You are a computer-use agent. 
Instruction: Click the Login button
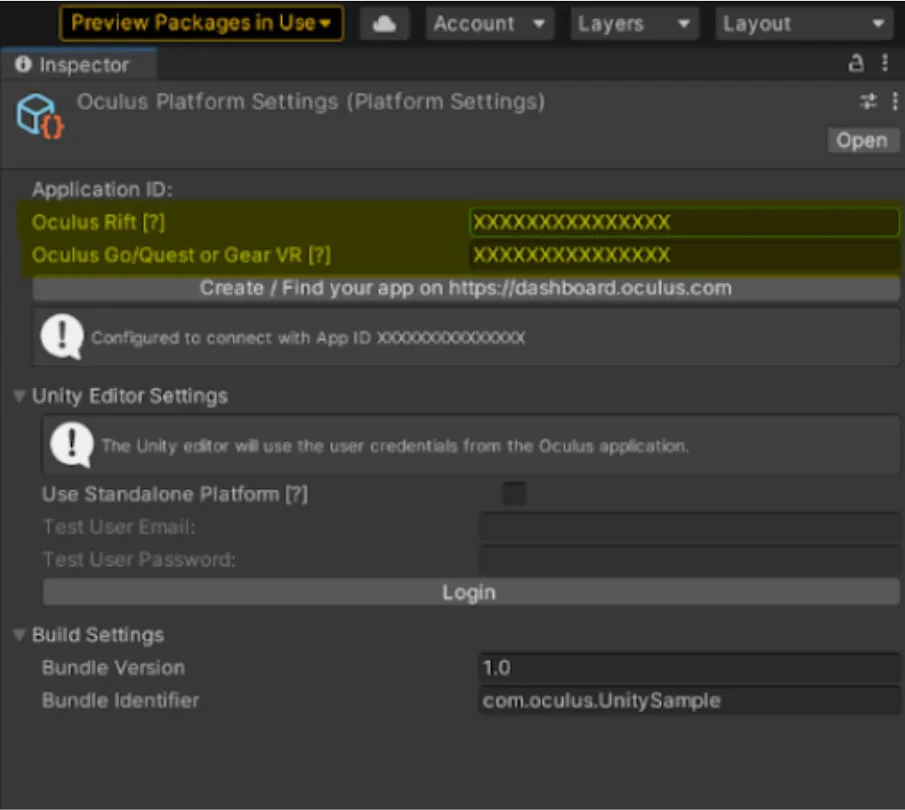pyautogui.click(x=471, y=592)
